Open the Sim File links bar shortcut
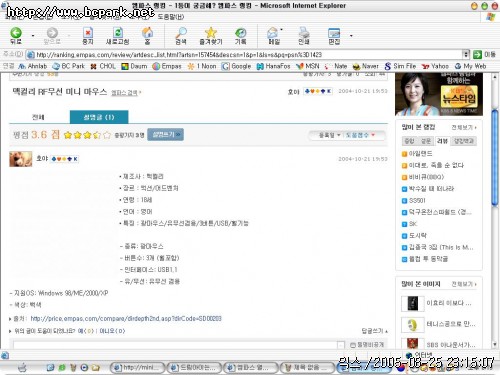 coord(400,66)
